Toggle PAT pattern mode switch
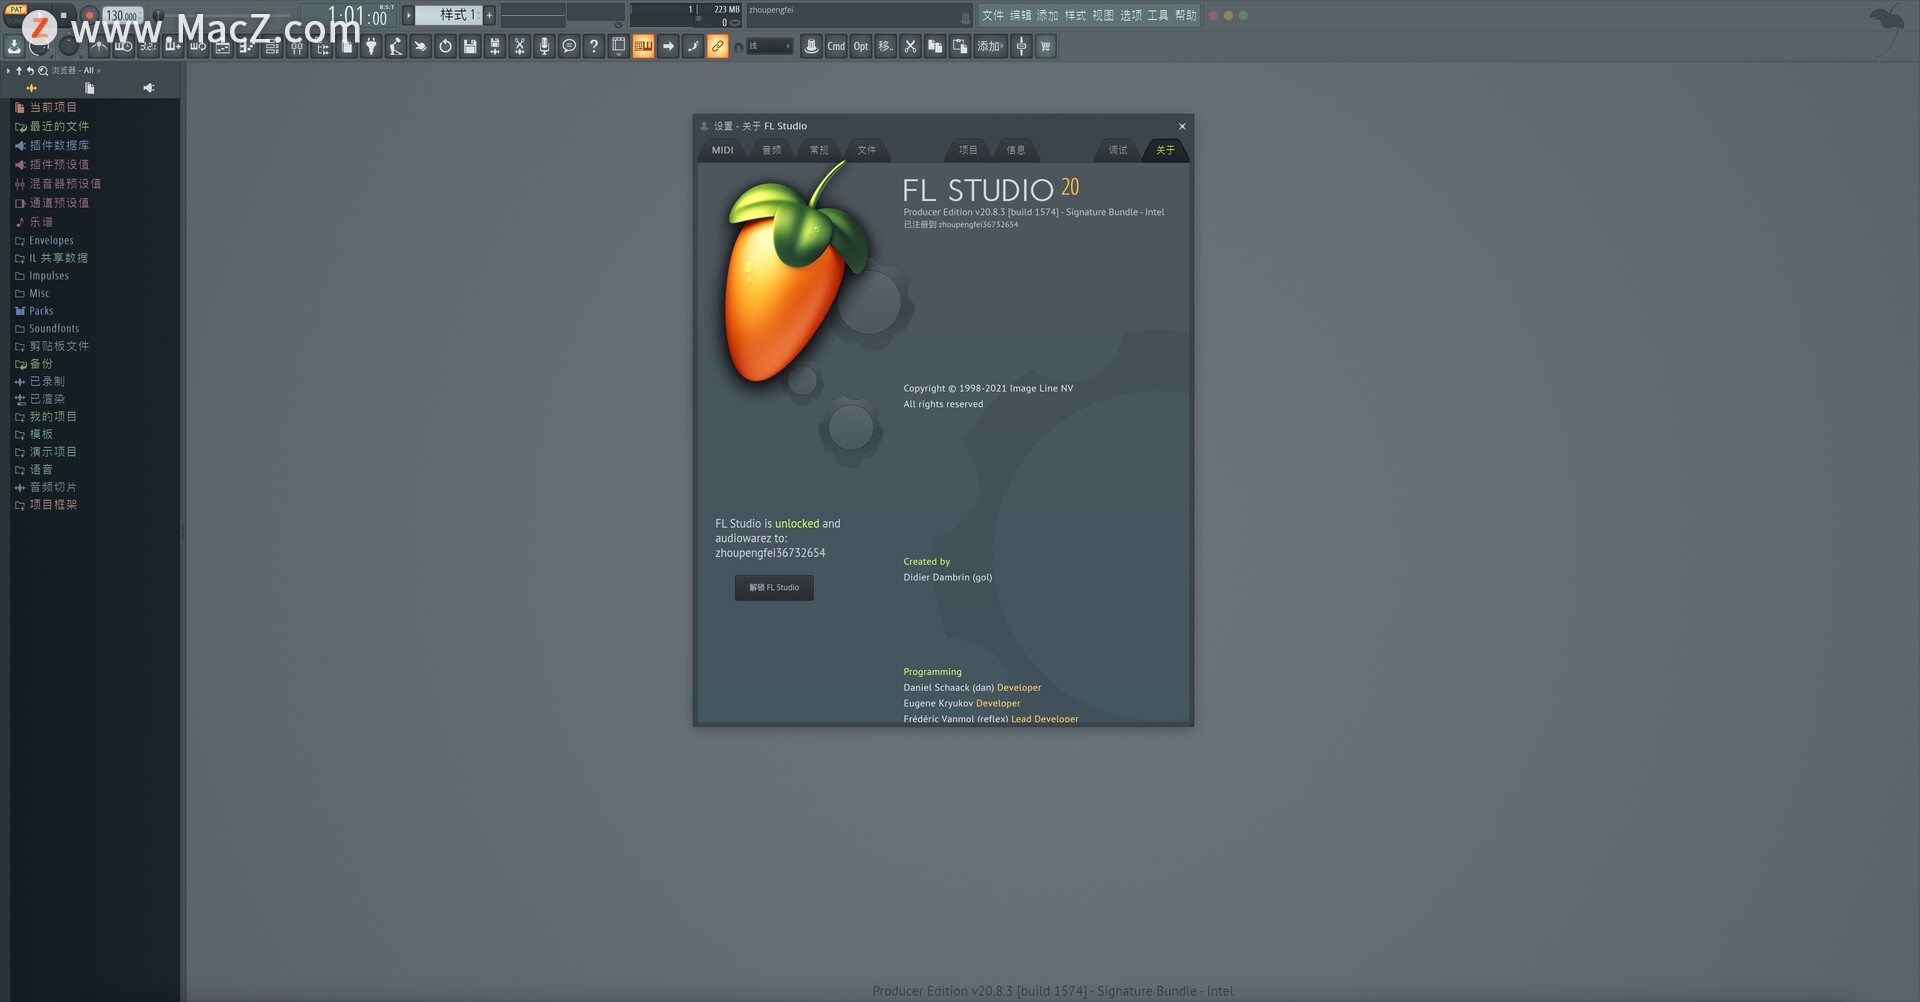 point(16,10)
